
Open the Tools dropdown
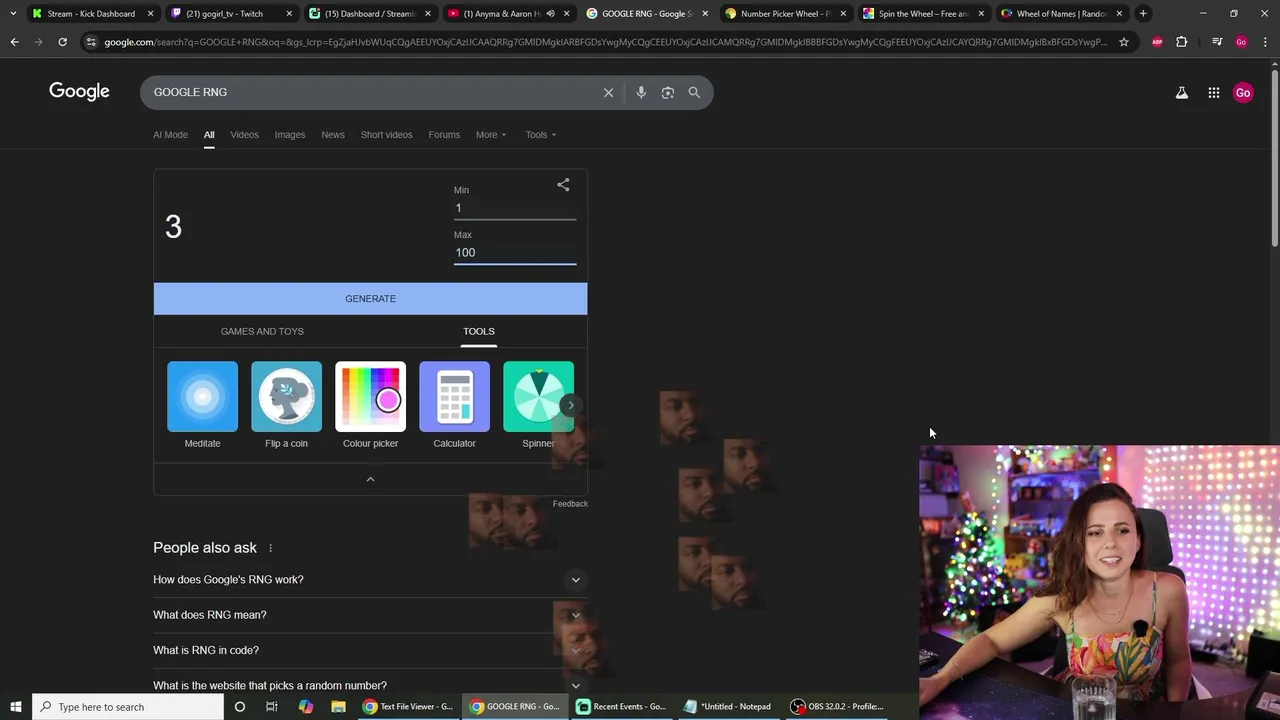click(x=541, y=135)
